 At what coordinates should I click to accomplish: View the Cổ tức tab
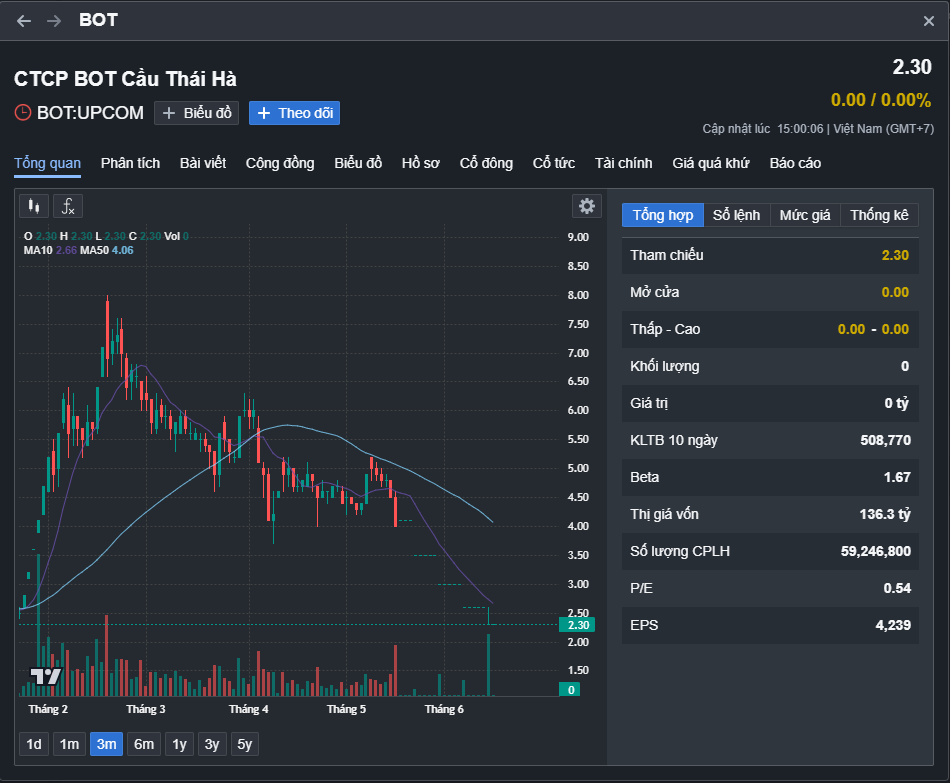click(553, 163)
